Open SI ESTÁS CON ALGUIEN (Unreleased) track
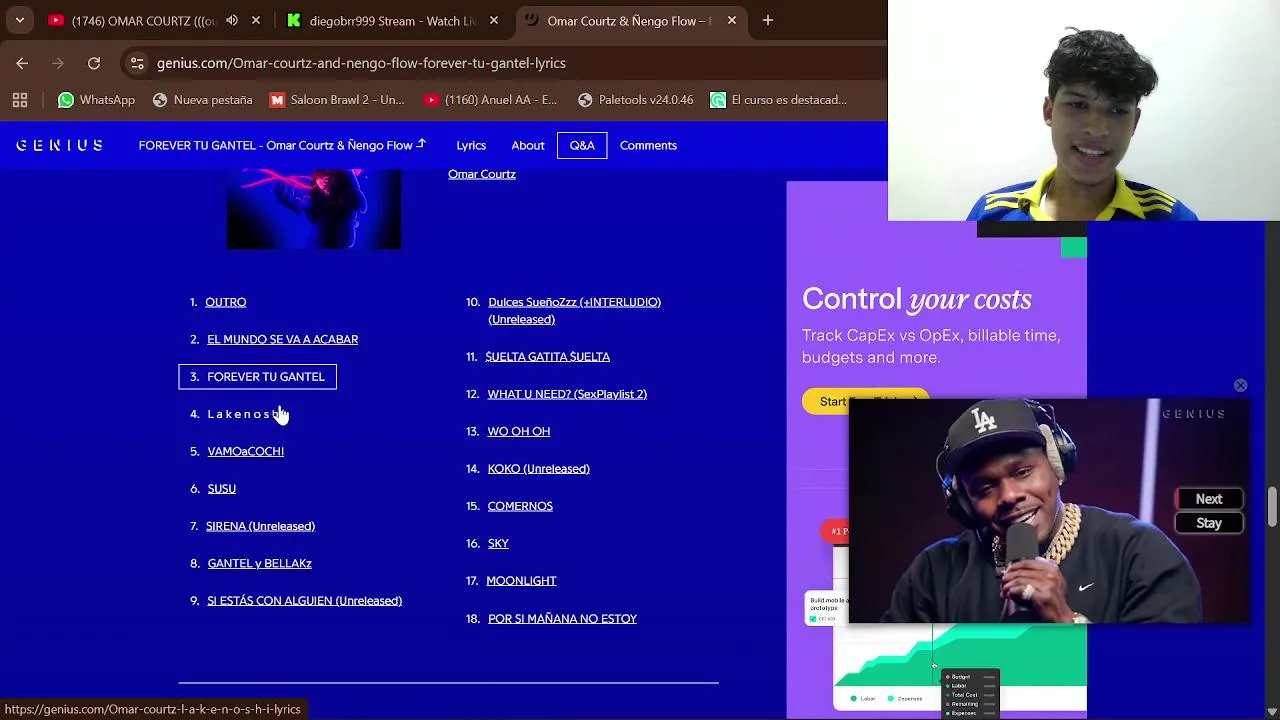This screenshot has height=720, width=1280. 304,601
